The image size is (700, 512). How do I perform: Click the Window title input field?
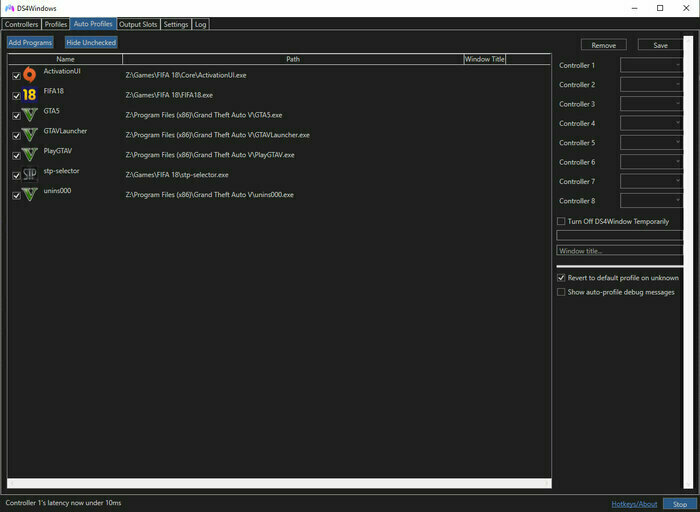[620, 251]
